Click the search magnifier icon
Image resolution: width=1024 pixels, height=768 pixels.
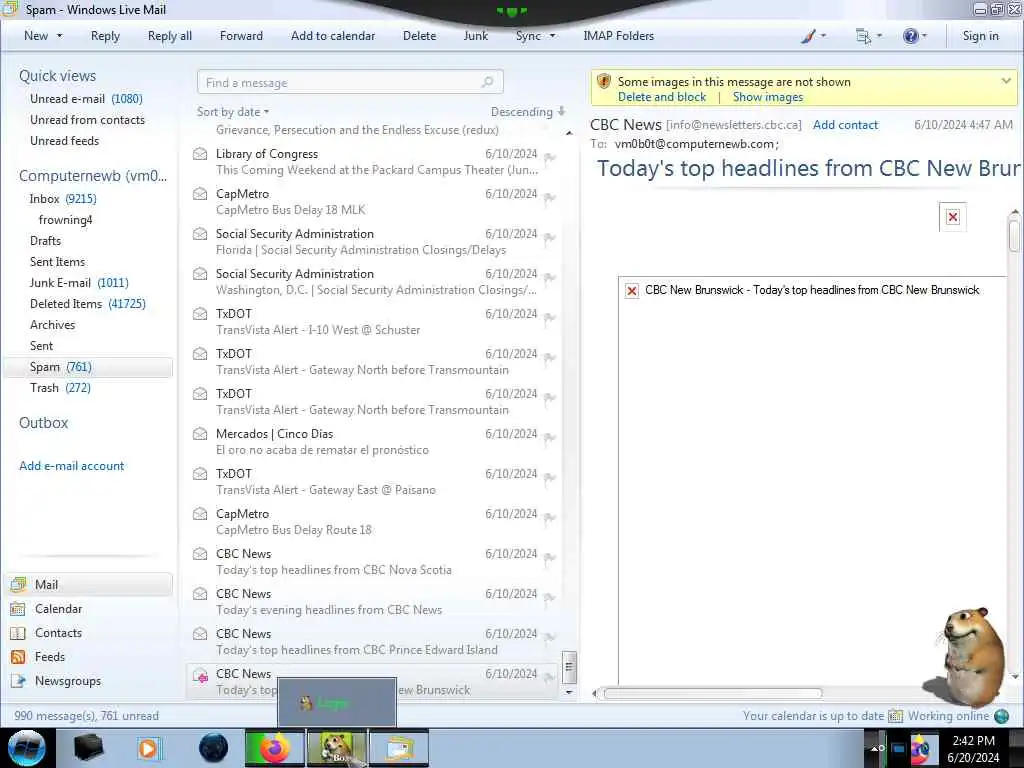click(487, 82)
